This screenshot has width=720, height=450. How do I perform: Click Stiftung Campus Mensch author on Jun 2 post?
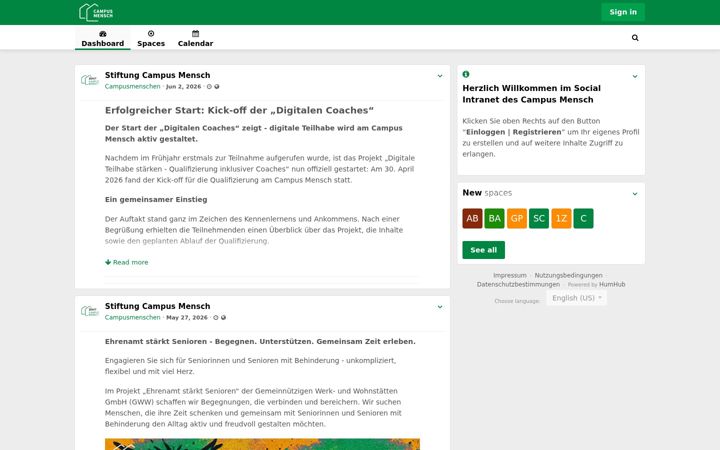click(158, 75)
